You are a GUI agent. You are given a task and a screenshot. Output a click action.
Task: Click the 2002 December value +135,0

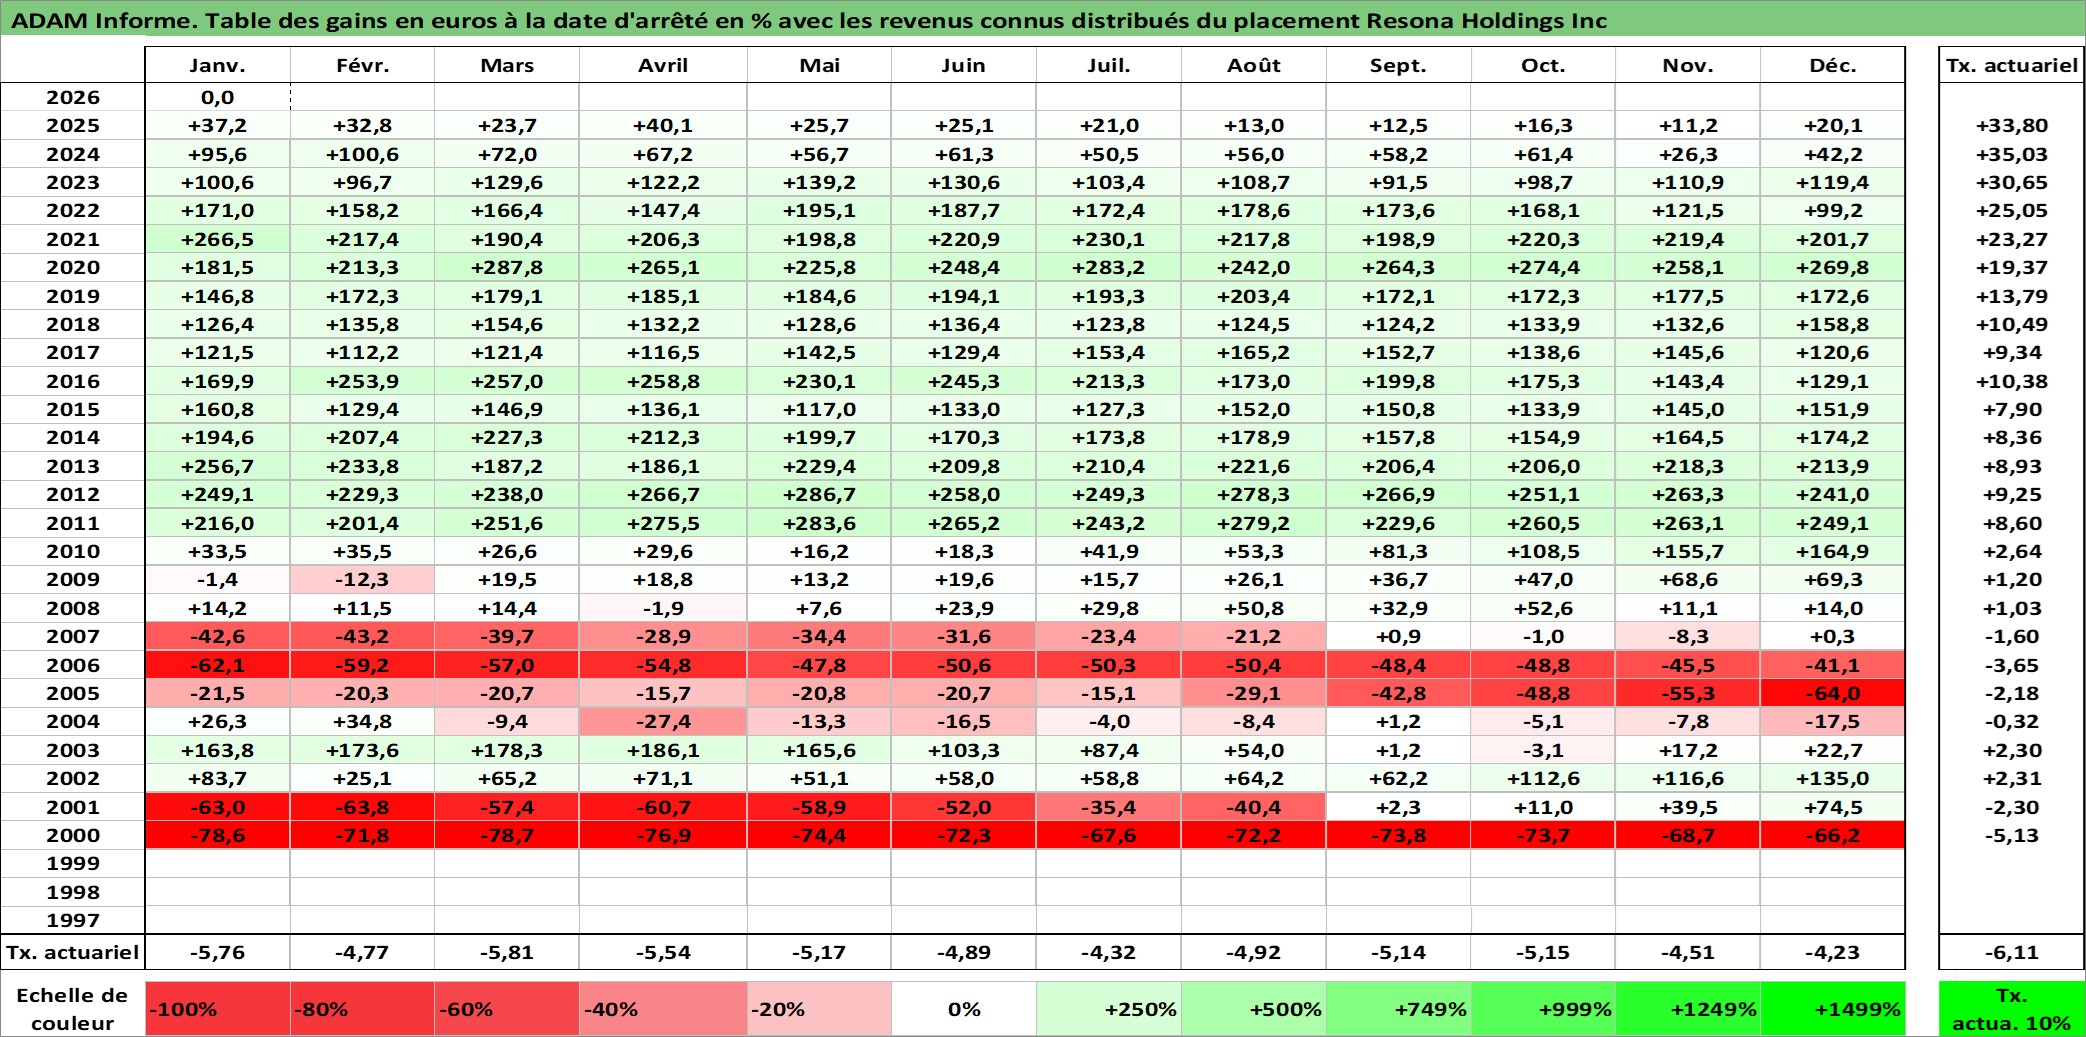point(1833,778)
